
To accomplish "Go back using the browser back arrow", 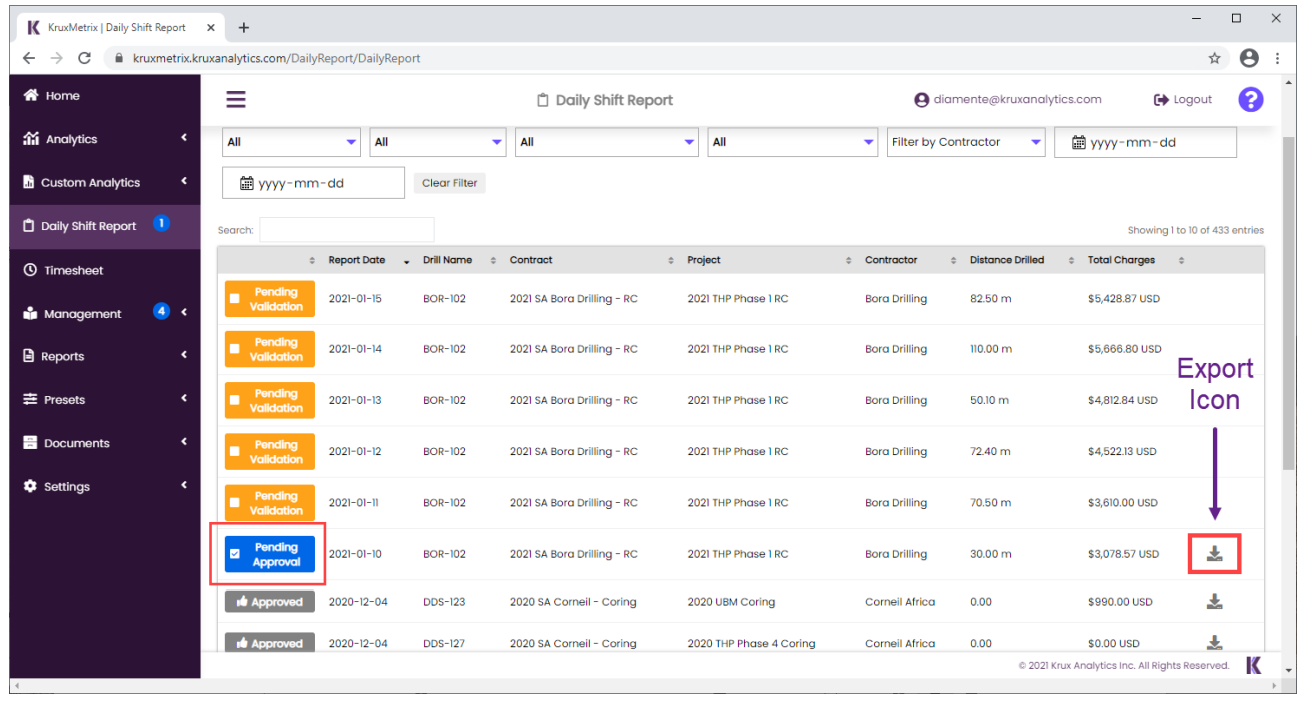I will click(x=29, y=58).
